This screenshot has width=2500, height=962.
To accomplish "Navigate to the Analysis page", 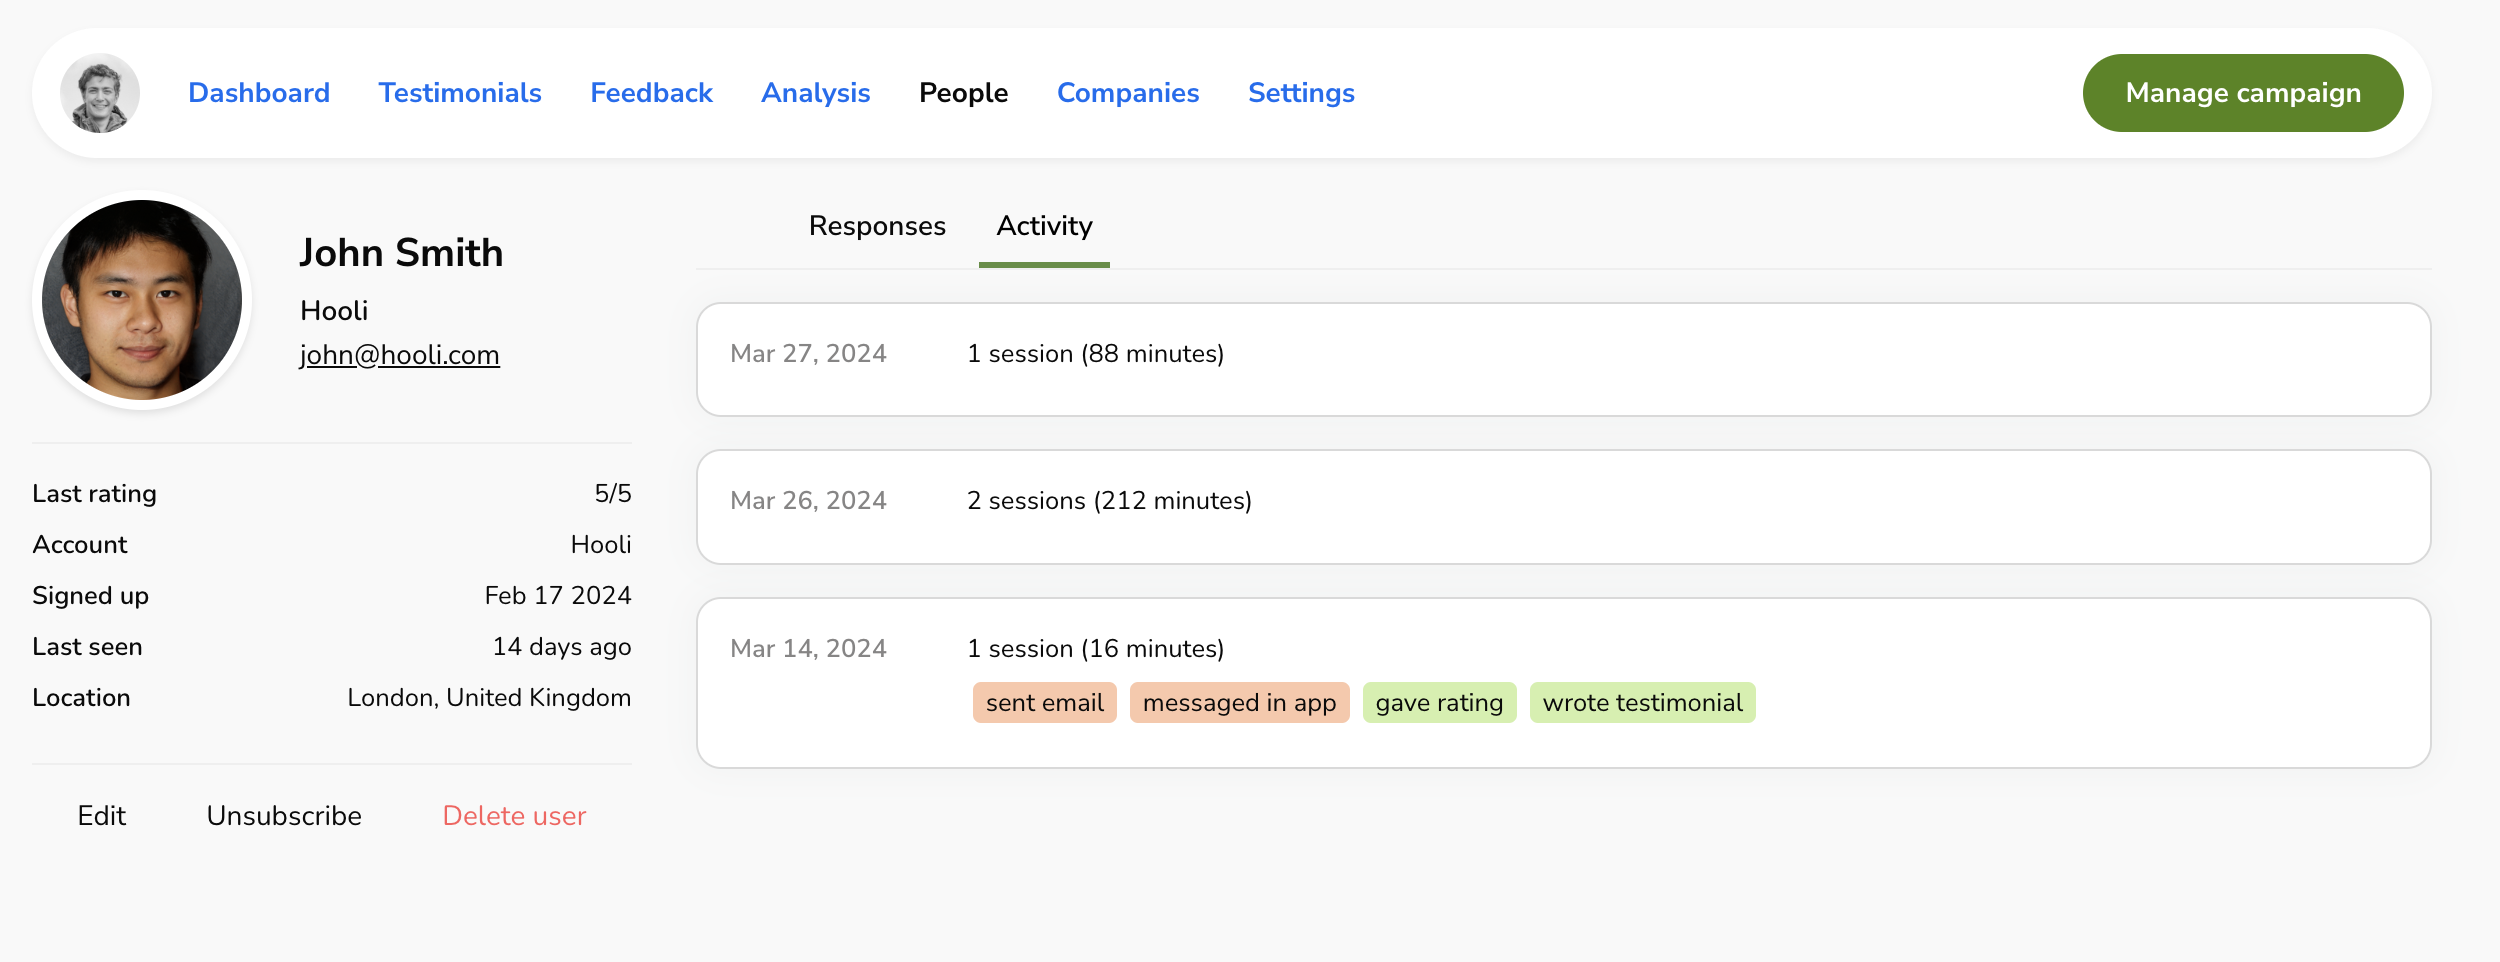I will click(815, 93).
